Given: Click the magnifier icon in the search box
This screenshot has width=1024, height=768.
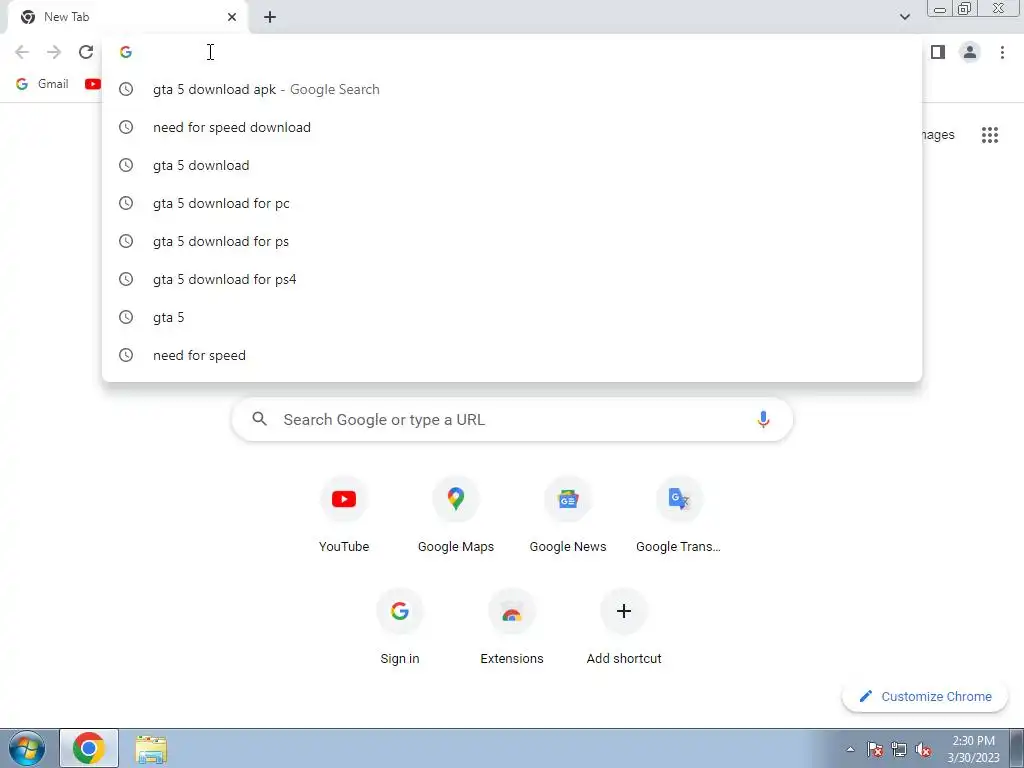Looking at the screenshot, I should [259, 419].
